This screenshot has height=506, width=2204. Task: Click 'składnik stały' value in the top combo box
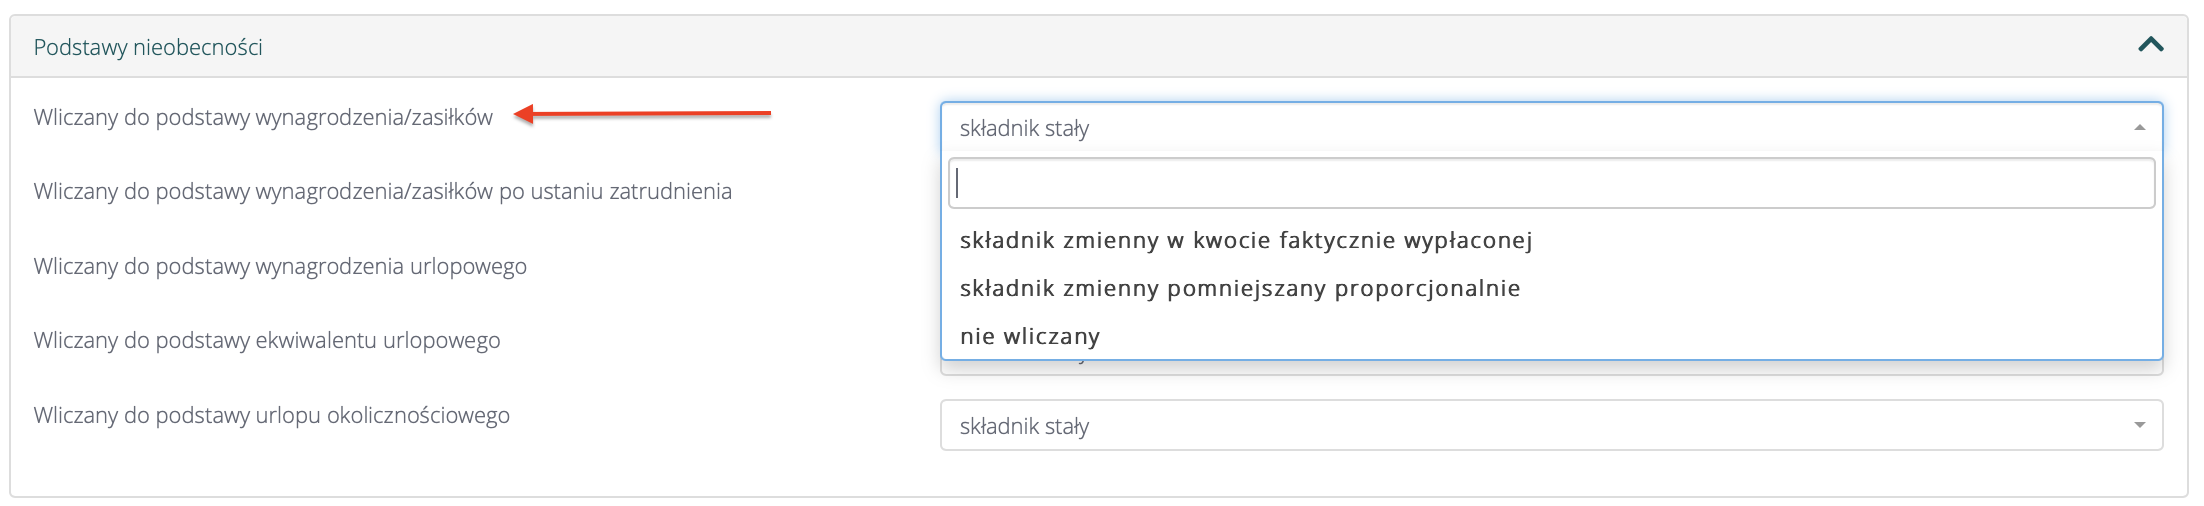pos(1024,128)
